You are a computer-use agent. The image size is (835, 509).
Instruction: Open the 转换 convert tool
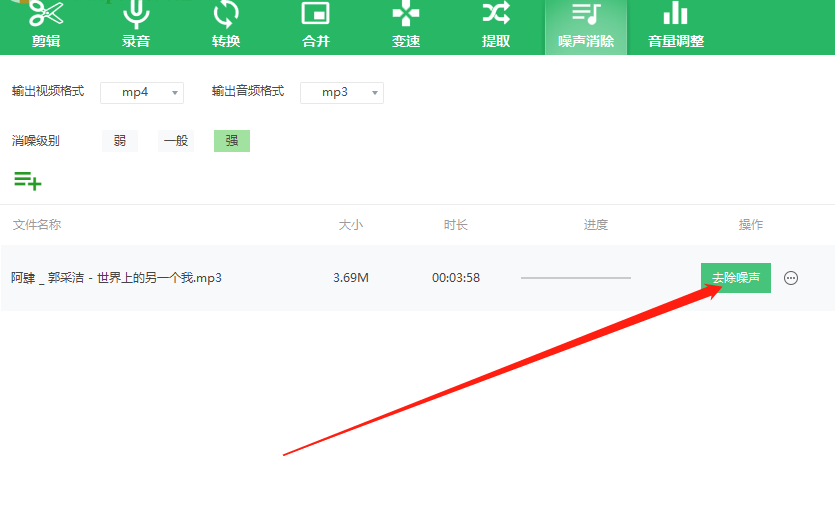[x=226, y=26]
